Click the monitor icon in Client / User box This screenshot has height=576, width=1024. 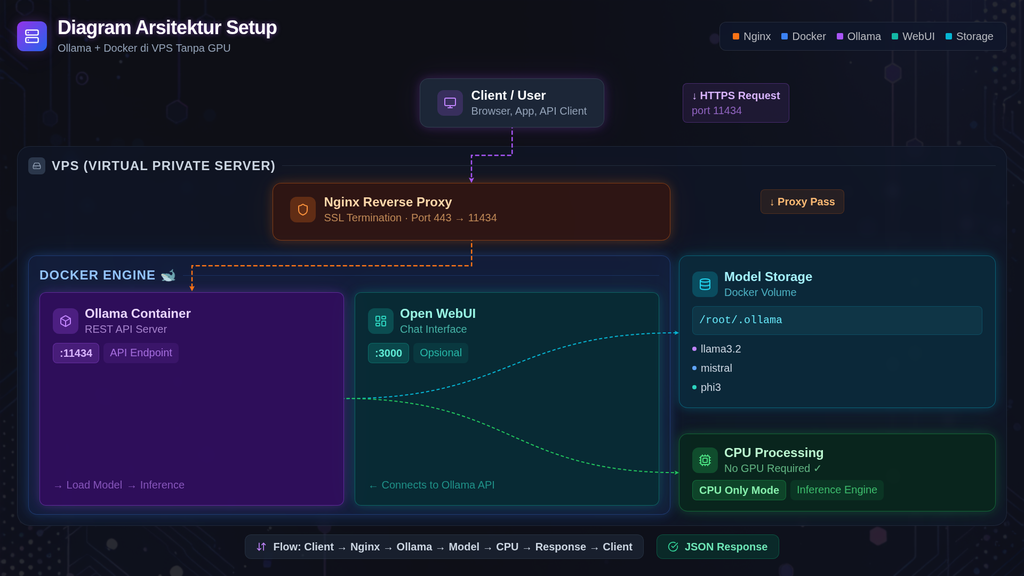[450, 103]
